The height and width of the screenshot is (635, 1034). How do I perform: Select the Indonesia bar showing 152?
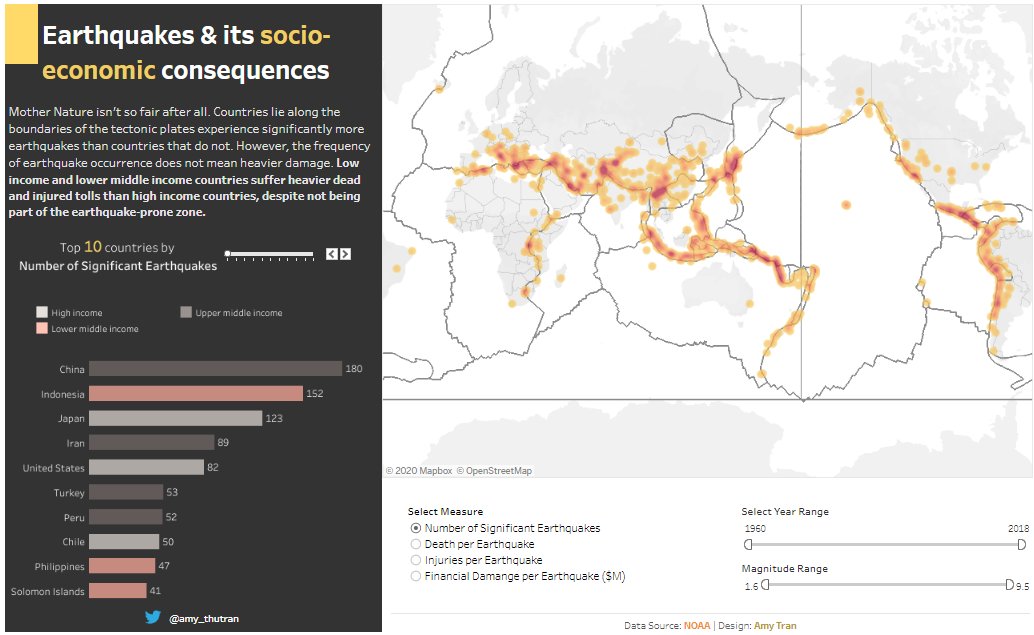(x=196, y=394)
